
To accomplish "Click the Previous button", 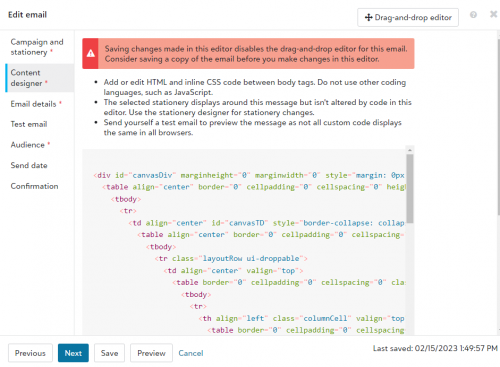I will click(x=30, y=353).
